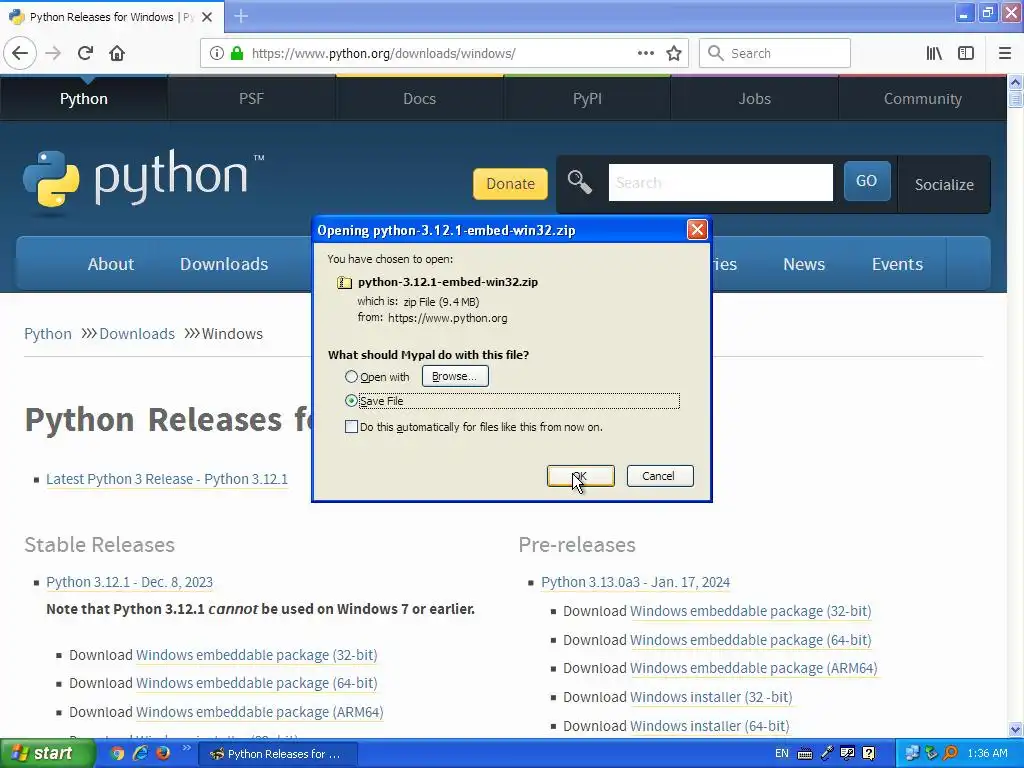Image resolution: width=1024 pixels, height=768 pixels.
Task: Expand the quick launch overflow chevron
Action: pos(185,748)
